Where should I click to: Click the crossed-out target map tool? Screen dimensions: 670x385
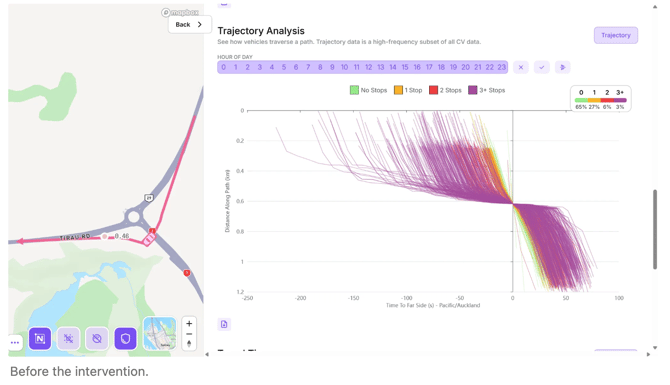click(x=68, y=338)
